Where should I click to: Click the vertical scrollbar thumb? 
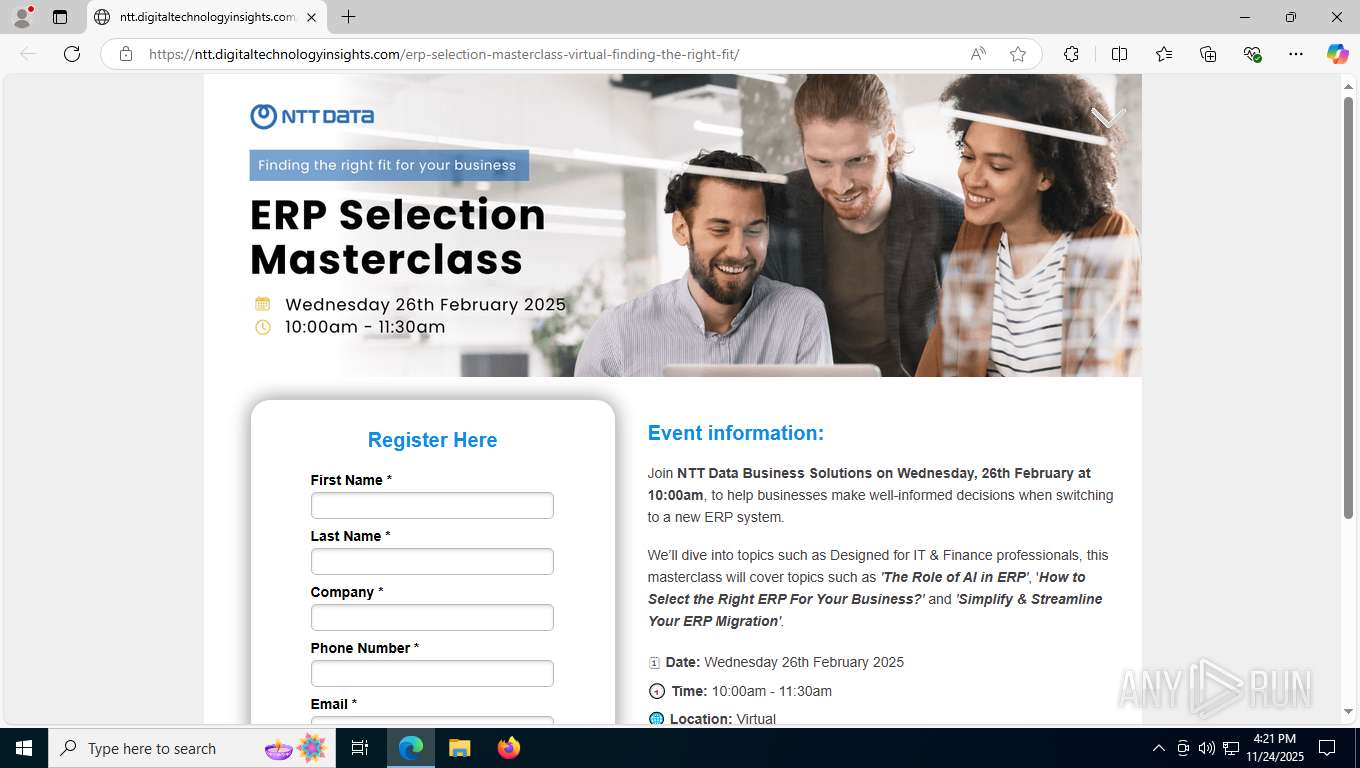(x=1348, y=307)
